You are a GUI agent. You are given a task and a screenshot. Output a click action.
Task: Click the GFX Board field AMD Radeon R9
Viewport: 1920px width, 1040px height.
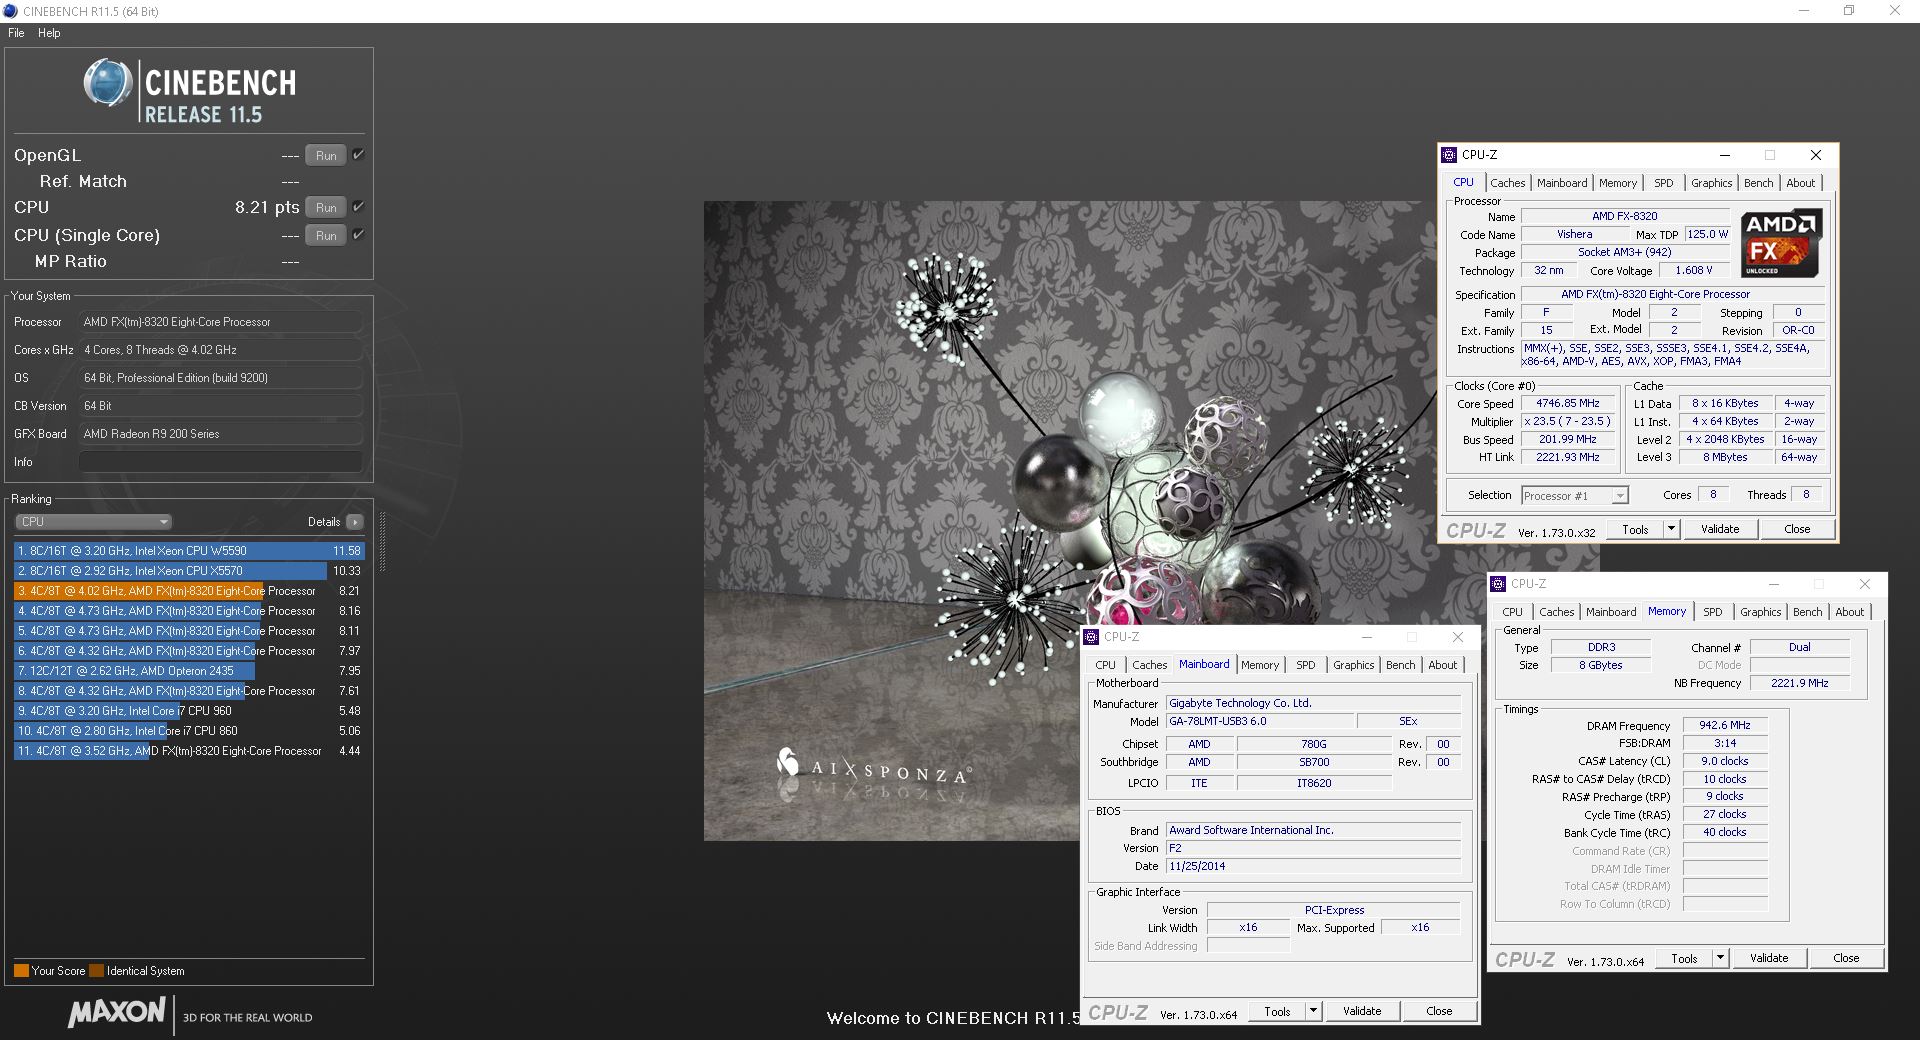[x=220, y=434]
